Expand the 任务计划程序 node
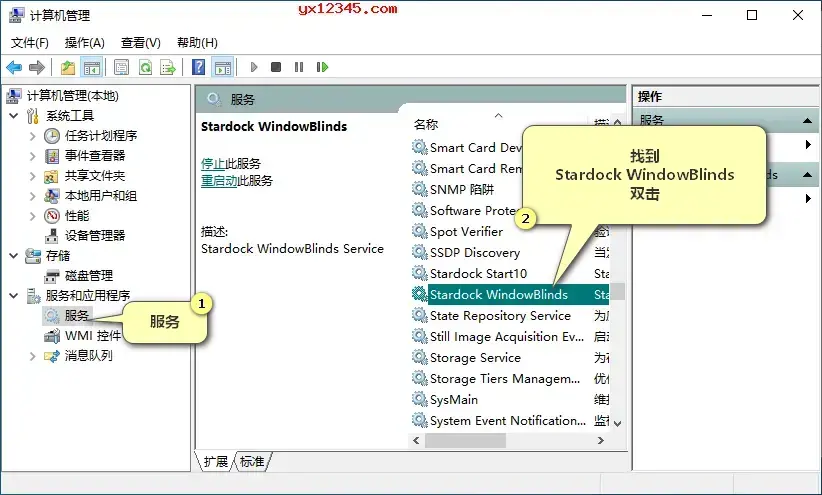This screenshot has width=822, height=495. [x=33, y=136]
